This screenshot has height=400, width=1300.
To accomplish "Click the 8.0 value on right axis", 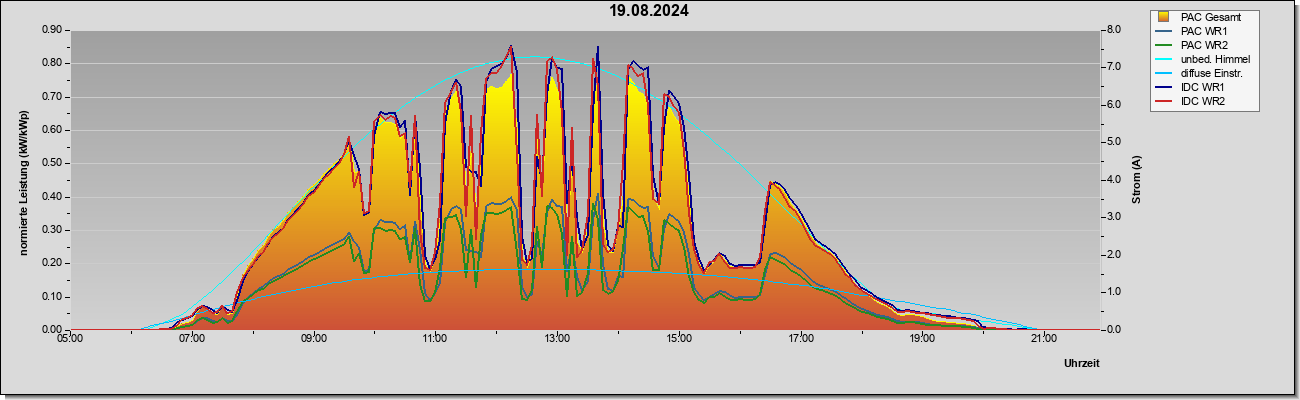I will click(1112, 30).
